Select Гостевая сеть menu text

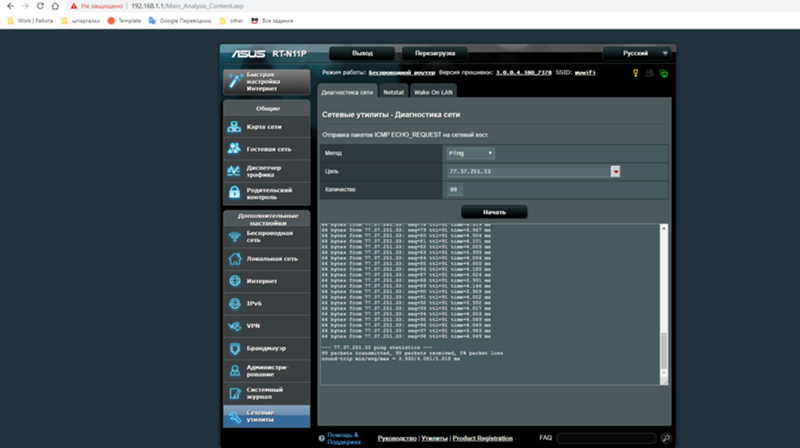[269, 149]
